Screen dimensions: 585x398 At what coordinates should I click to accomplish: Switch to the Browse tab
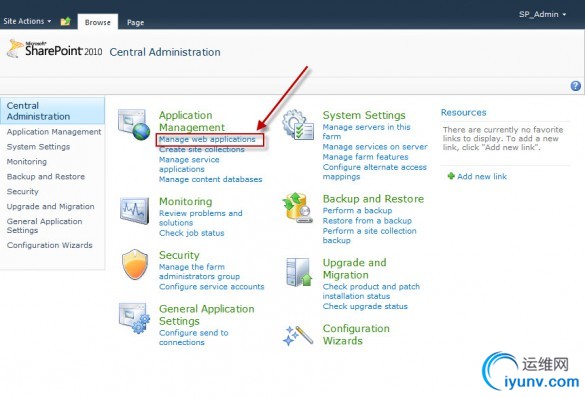(x=98, y=22)
